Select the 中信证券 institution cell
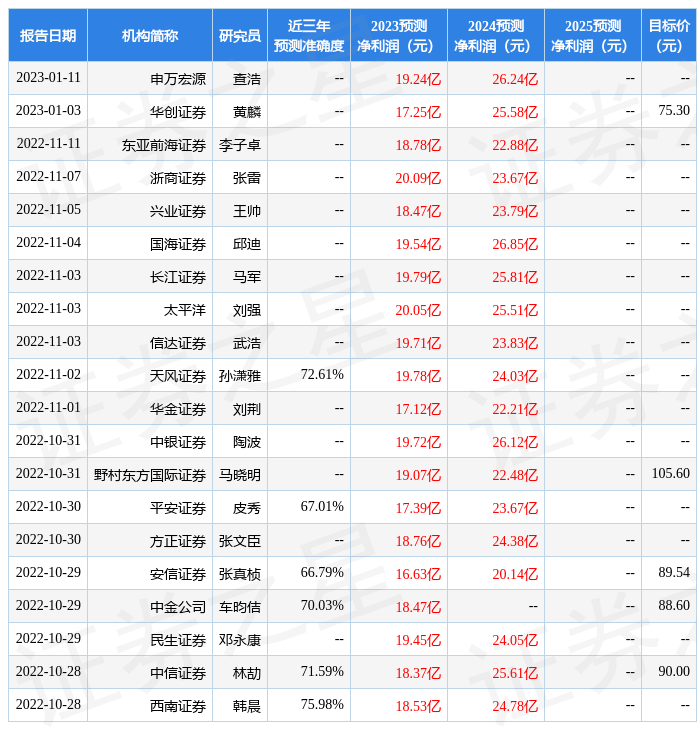Screen dimensions: 697x730 (x=150, y=673)
